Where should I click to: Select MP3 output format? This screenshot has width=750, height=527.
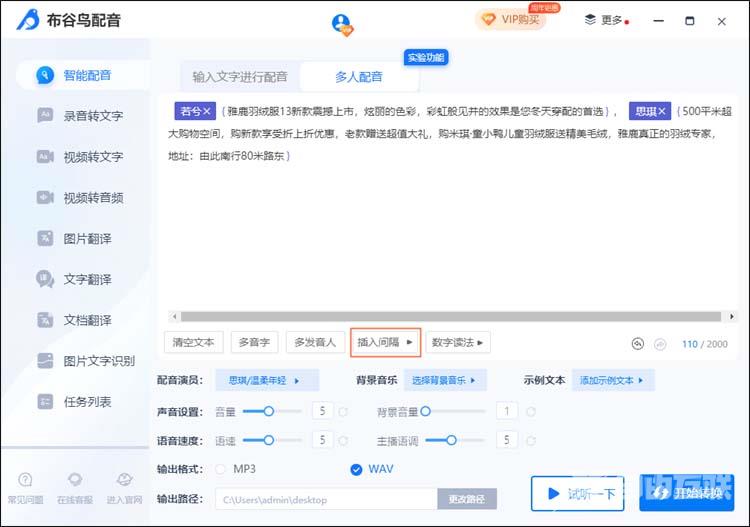pyautogui.click(x=221, y=469)
